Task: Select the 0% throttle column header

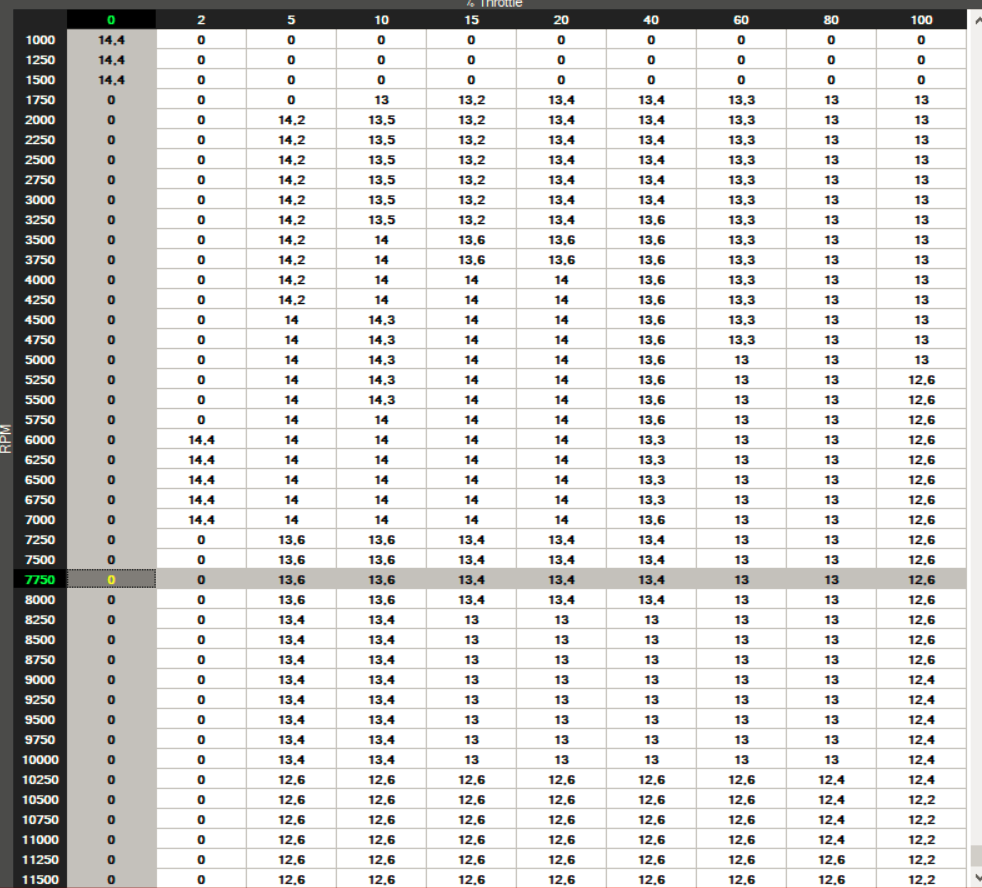Action: (x=111, y=19)
